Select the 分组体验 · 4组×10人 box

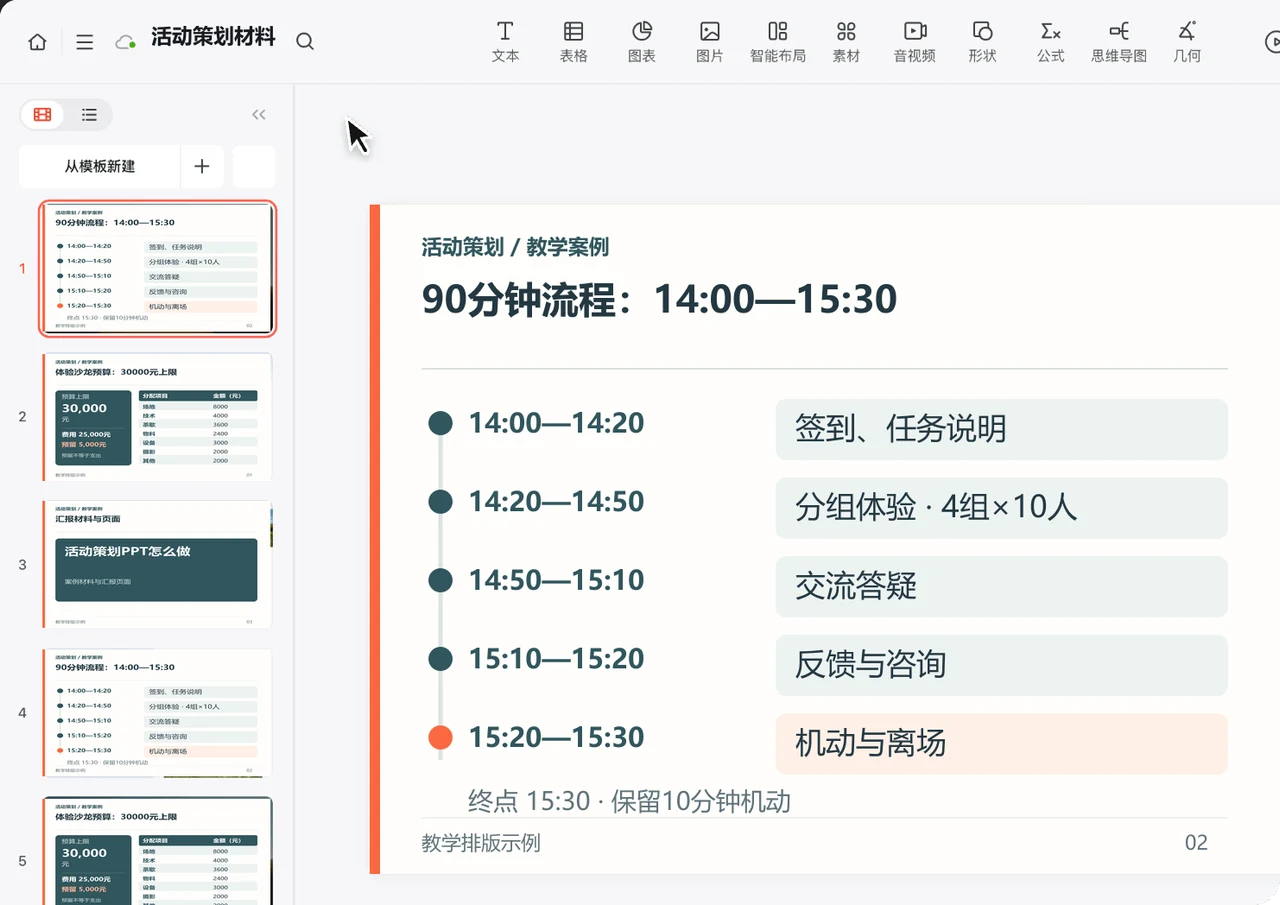(1001, 508)
